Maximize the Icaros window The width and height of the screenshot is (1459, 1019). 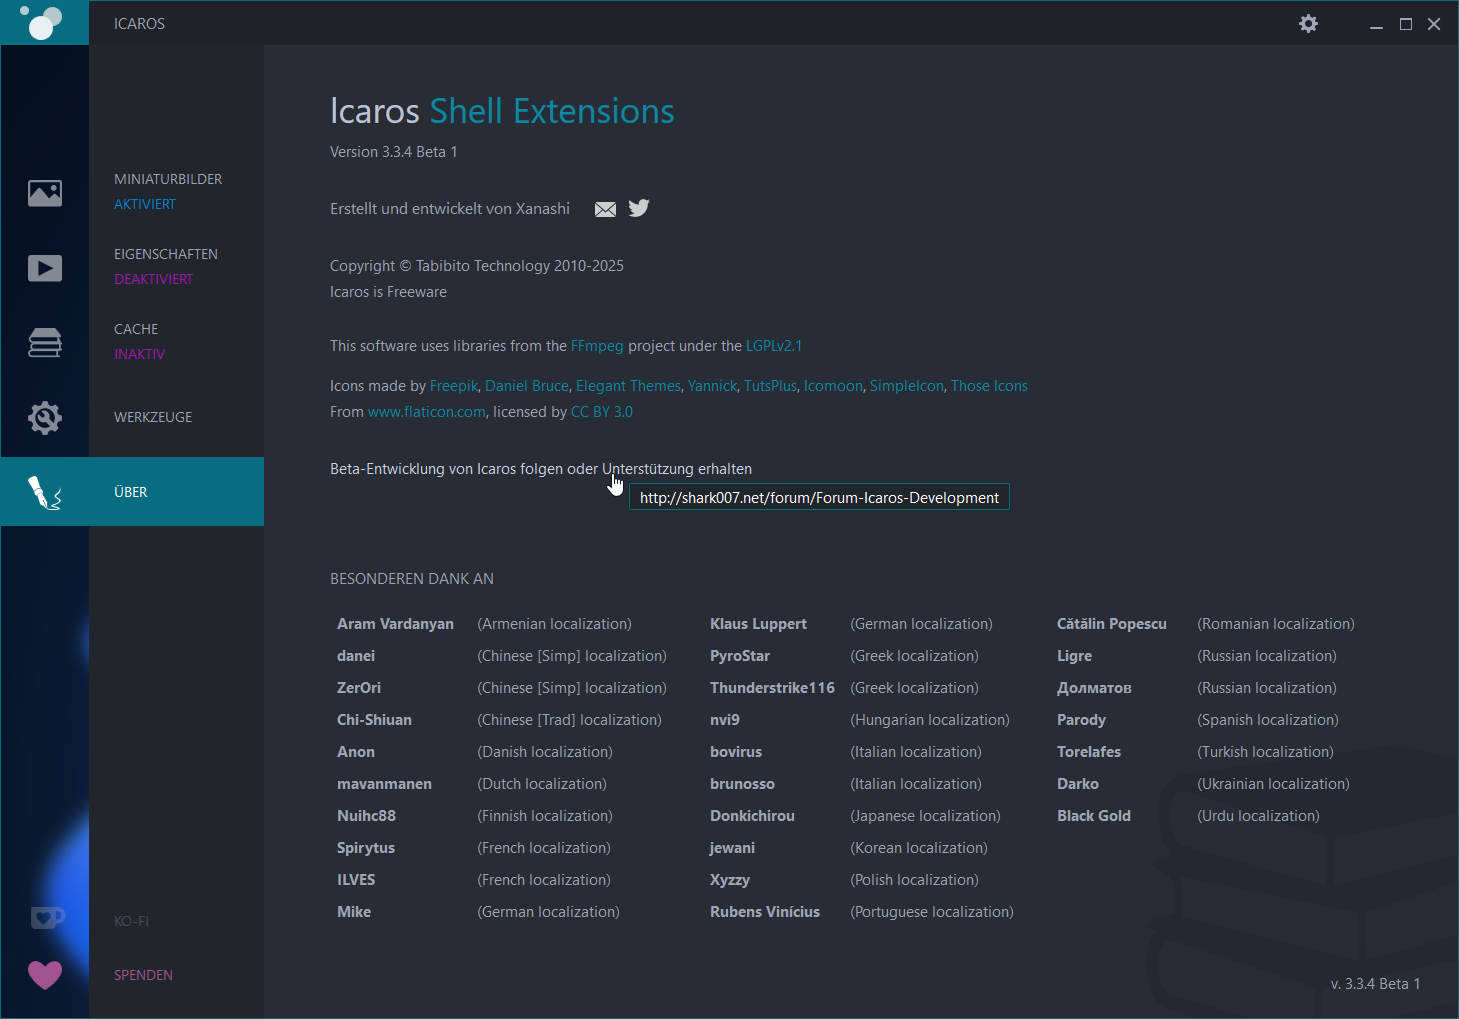tap(1406, 24)
